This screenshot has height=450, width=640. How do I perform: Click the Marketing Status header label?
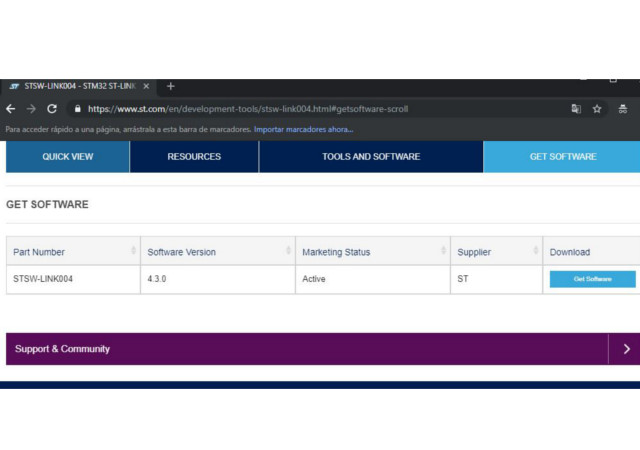336,252
